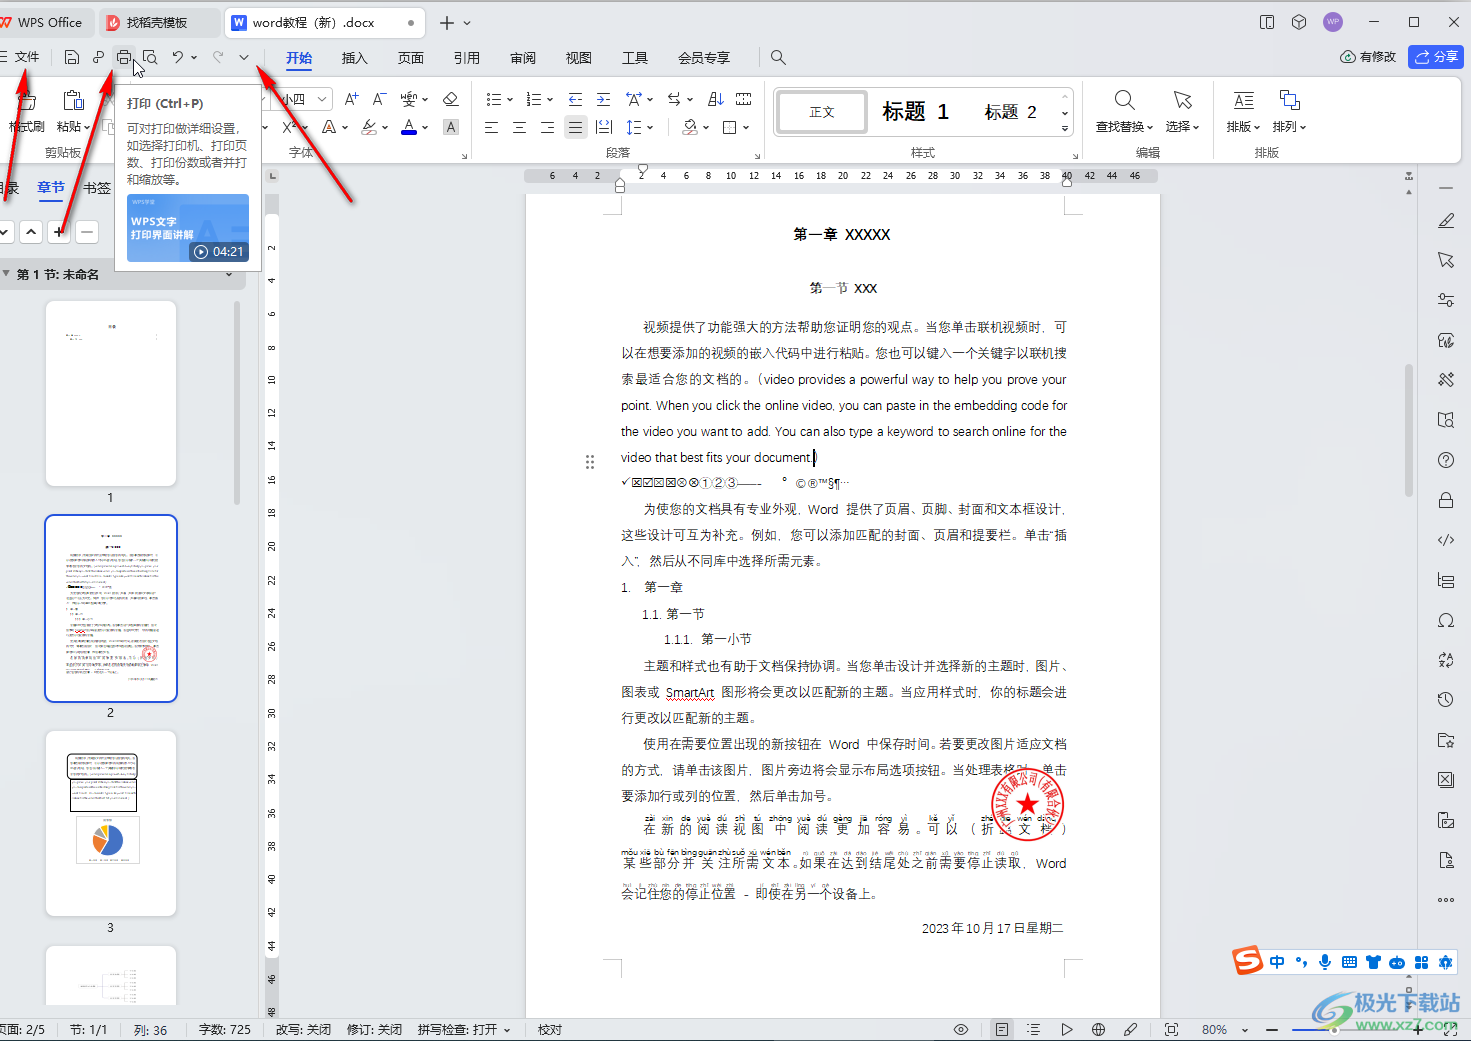Expand the customize quick access toolbar chevron

(244, 58)
